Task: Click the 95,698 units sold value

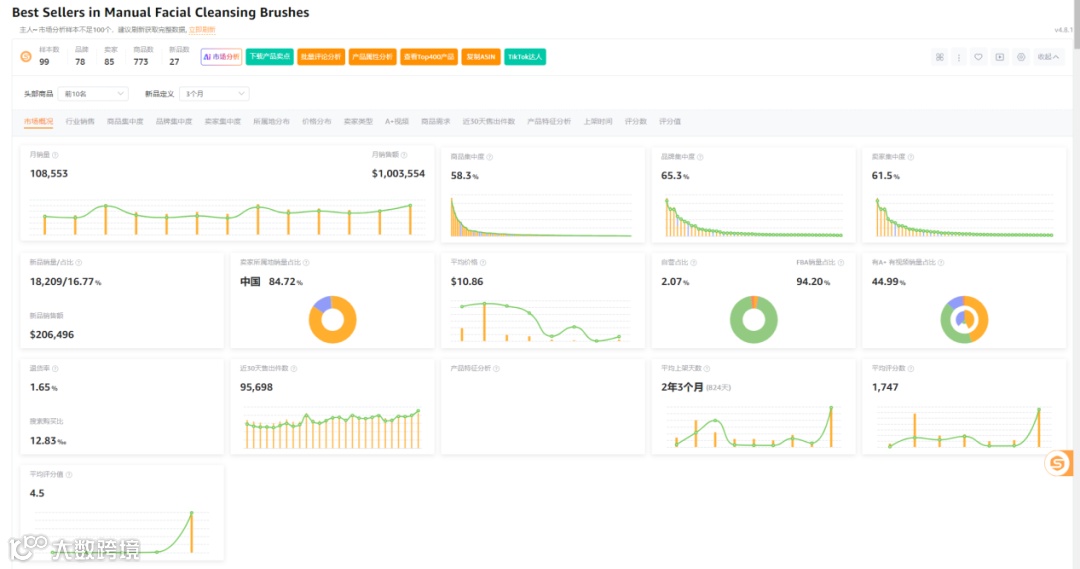Action: pos(256,387)
